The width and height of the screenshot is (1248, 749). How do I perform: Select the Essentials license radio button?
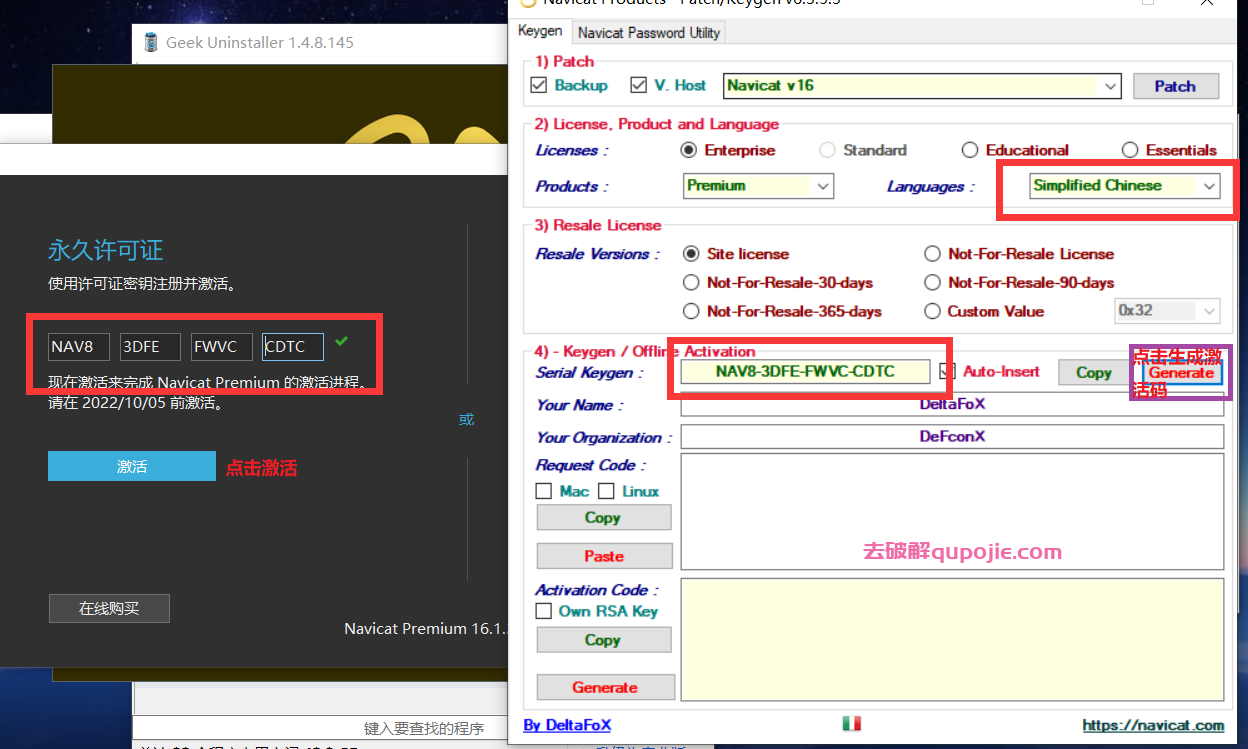click(1130, 150)
